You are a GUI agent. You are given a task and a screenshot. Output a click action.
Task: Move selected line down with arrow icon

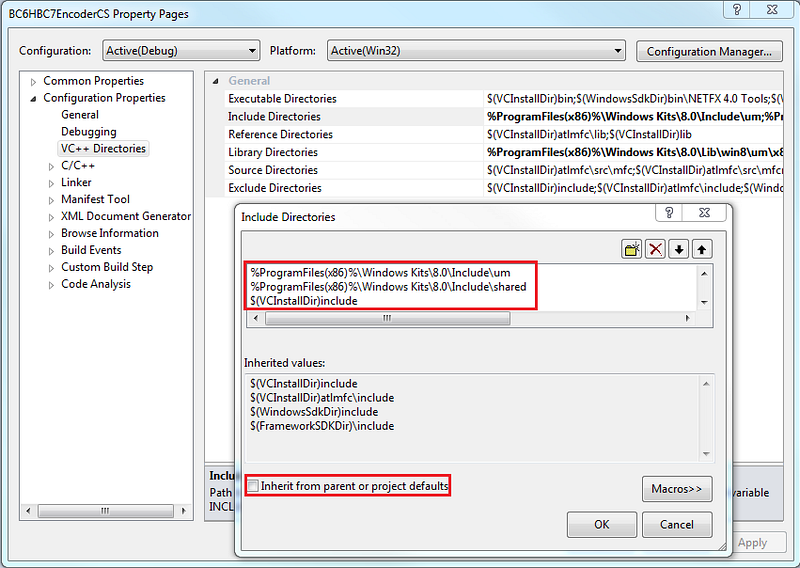(679, 250)
